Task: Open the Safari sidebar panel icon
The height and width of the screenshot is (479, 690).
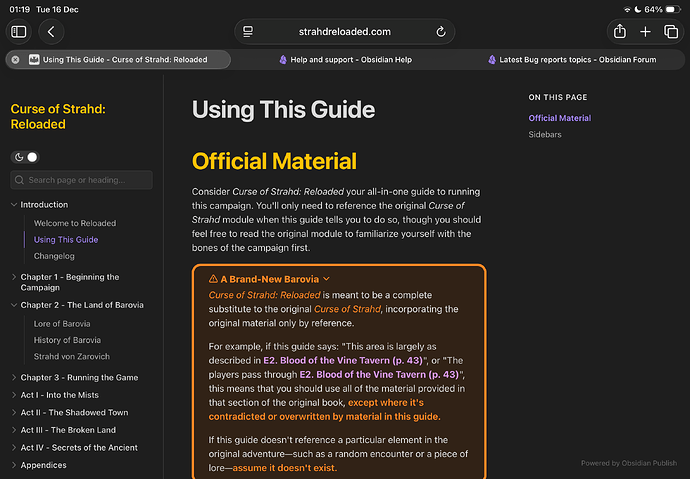Action: point(19,32)
